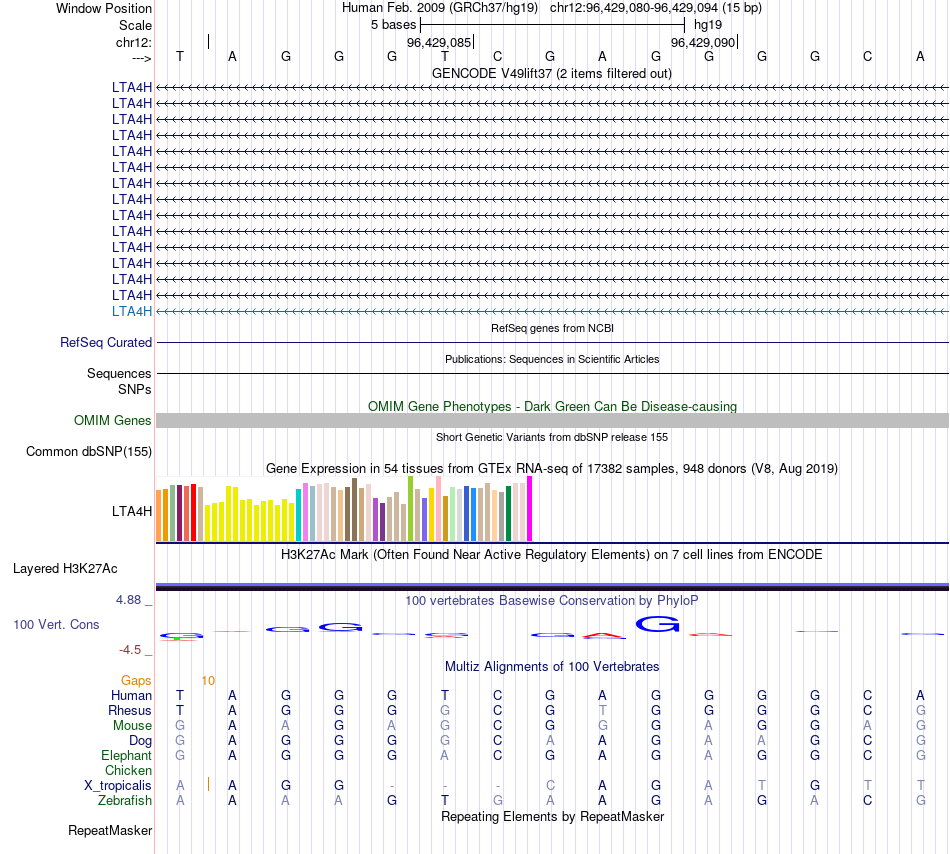
Task: Select the Dog alignment row label
Action: (x=141, y=741)
